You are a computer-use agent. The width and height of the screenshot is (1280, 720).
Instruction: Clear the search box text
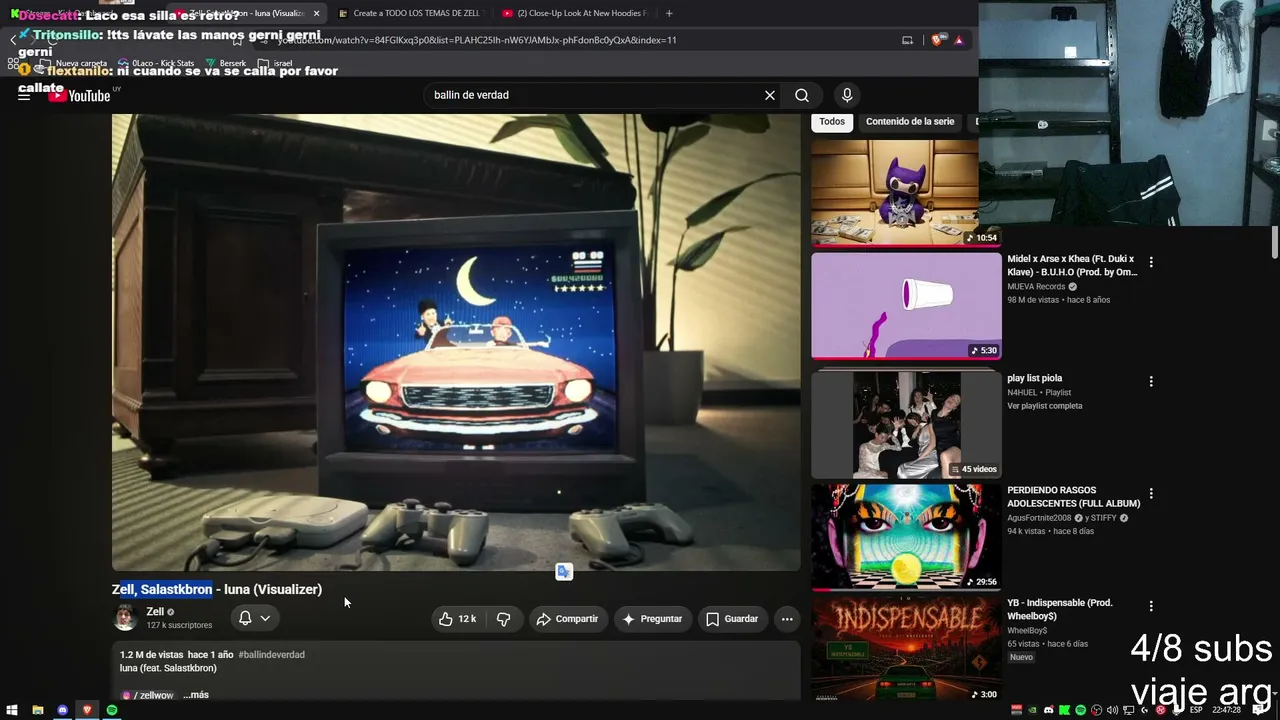(x=770, y=95)
